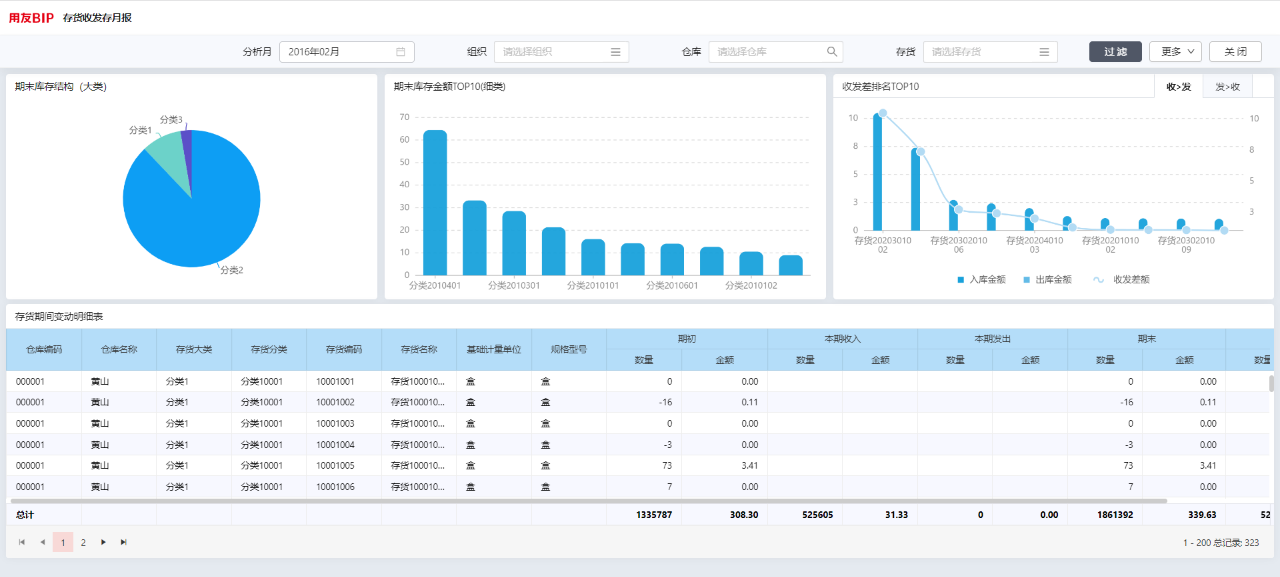
Task: Click the total amount 308.30
Action: point(744,514)
